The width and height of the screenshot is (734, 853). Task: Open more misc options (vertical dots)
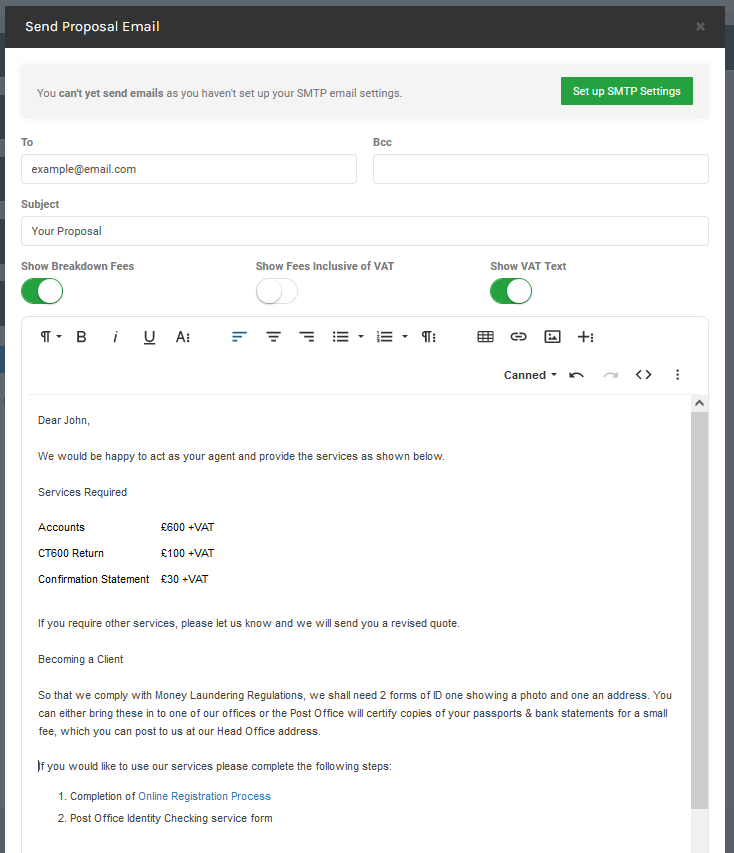[x=677, y=375]
